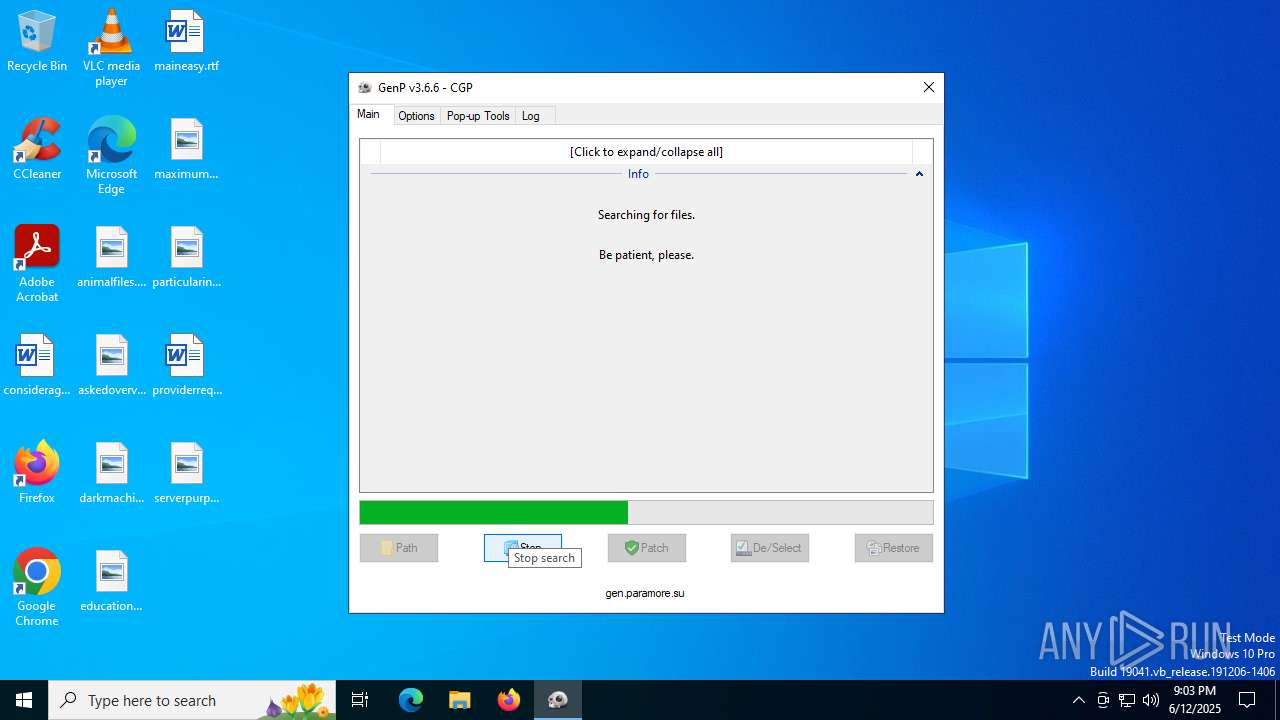Select GenP skull taskbar icon
The height and width of the screenshot is (720, 1280).
tap(558, 700)
